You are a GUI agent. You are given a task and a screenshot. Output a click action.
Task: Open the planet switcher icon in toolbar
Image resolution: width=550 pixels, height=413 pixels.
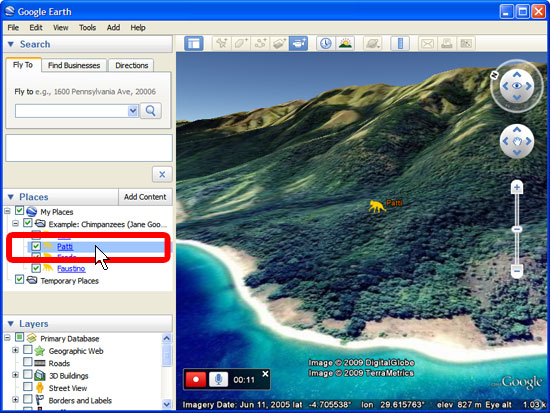tap(372, 44)
